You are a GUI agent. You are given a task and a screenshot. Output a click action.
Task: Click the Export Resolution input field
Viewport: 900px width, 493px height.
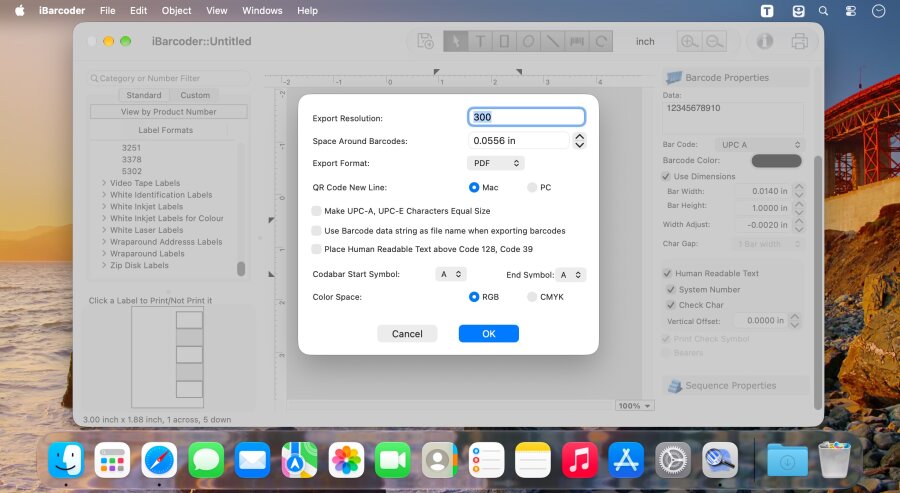click(526, 117)
